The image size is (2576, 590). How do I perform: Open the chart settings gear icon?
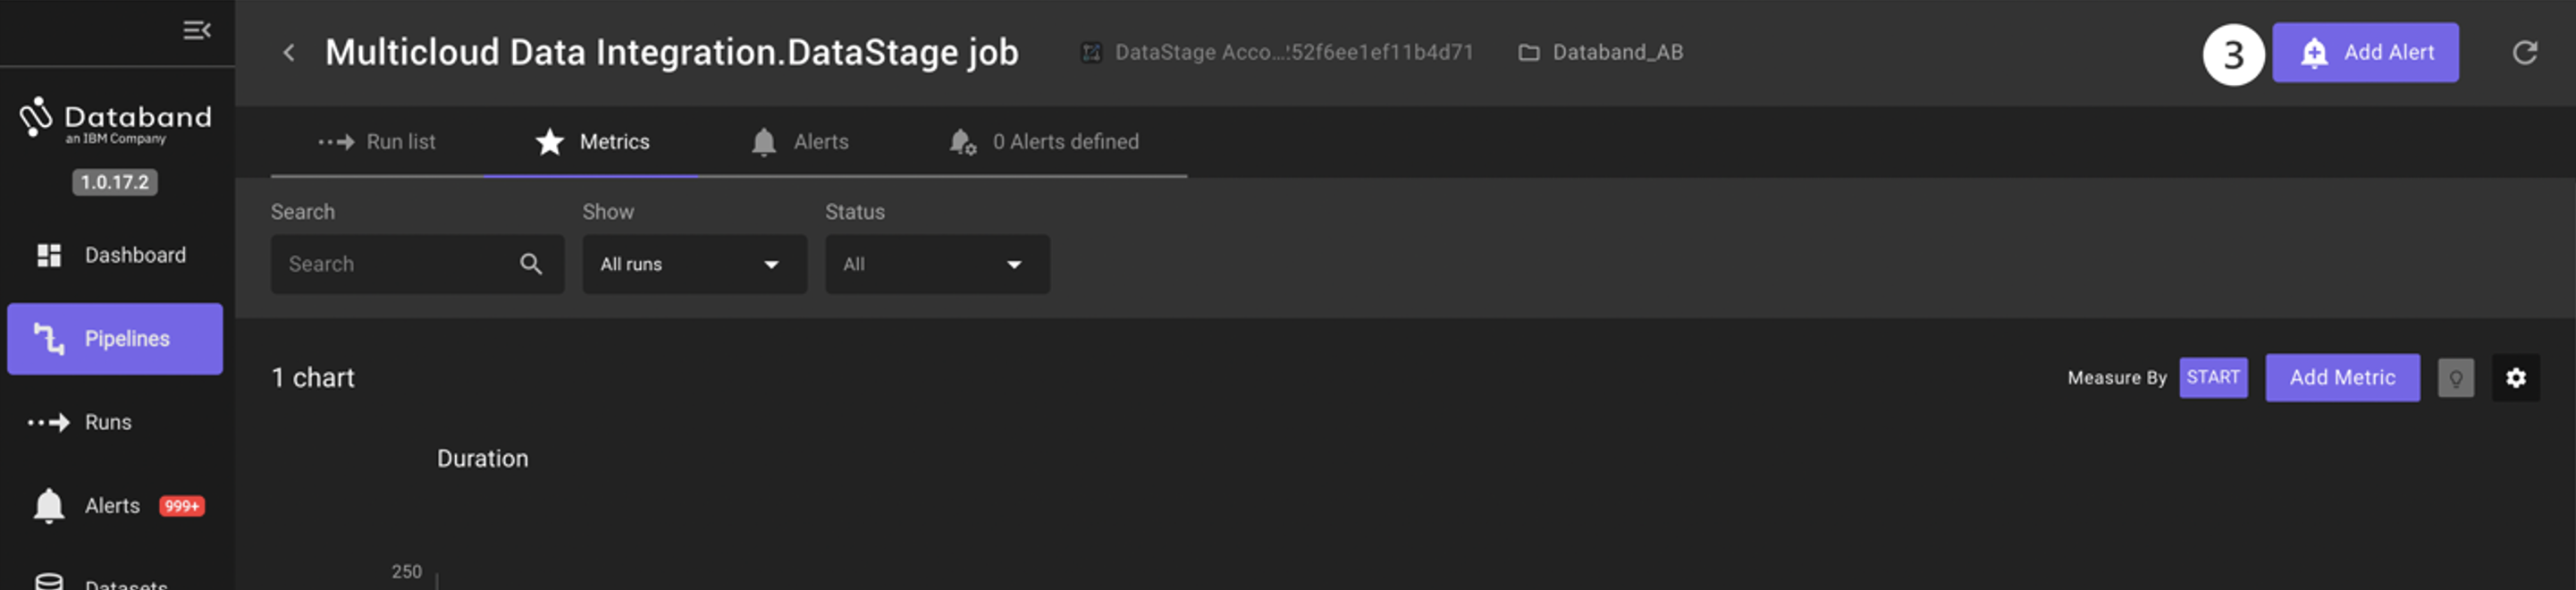pos(2515,378)
